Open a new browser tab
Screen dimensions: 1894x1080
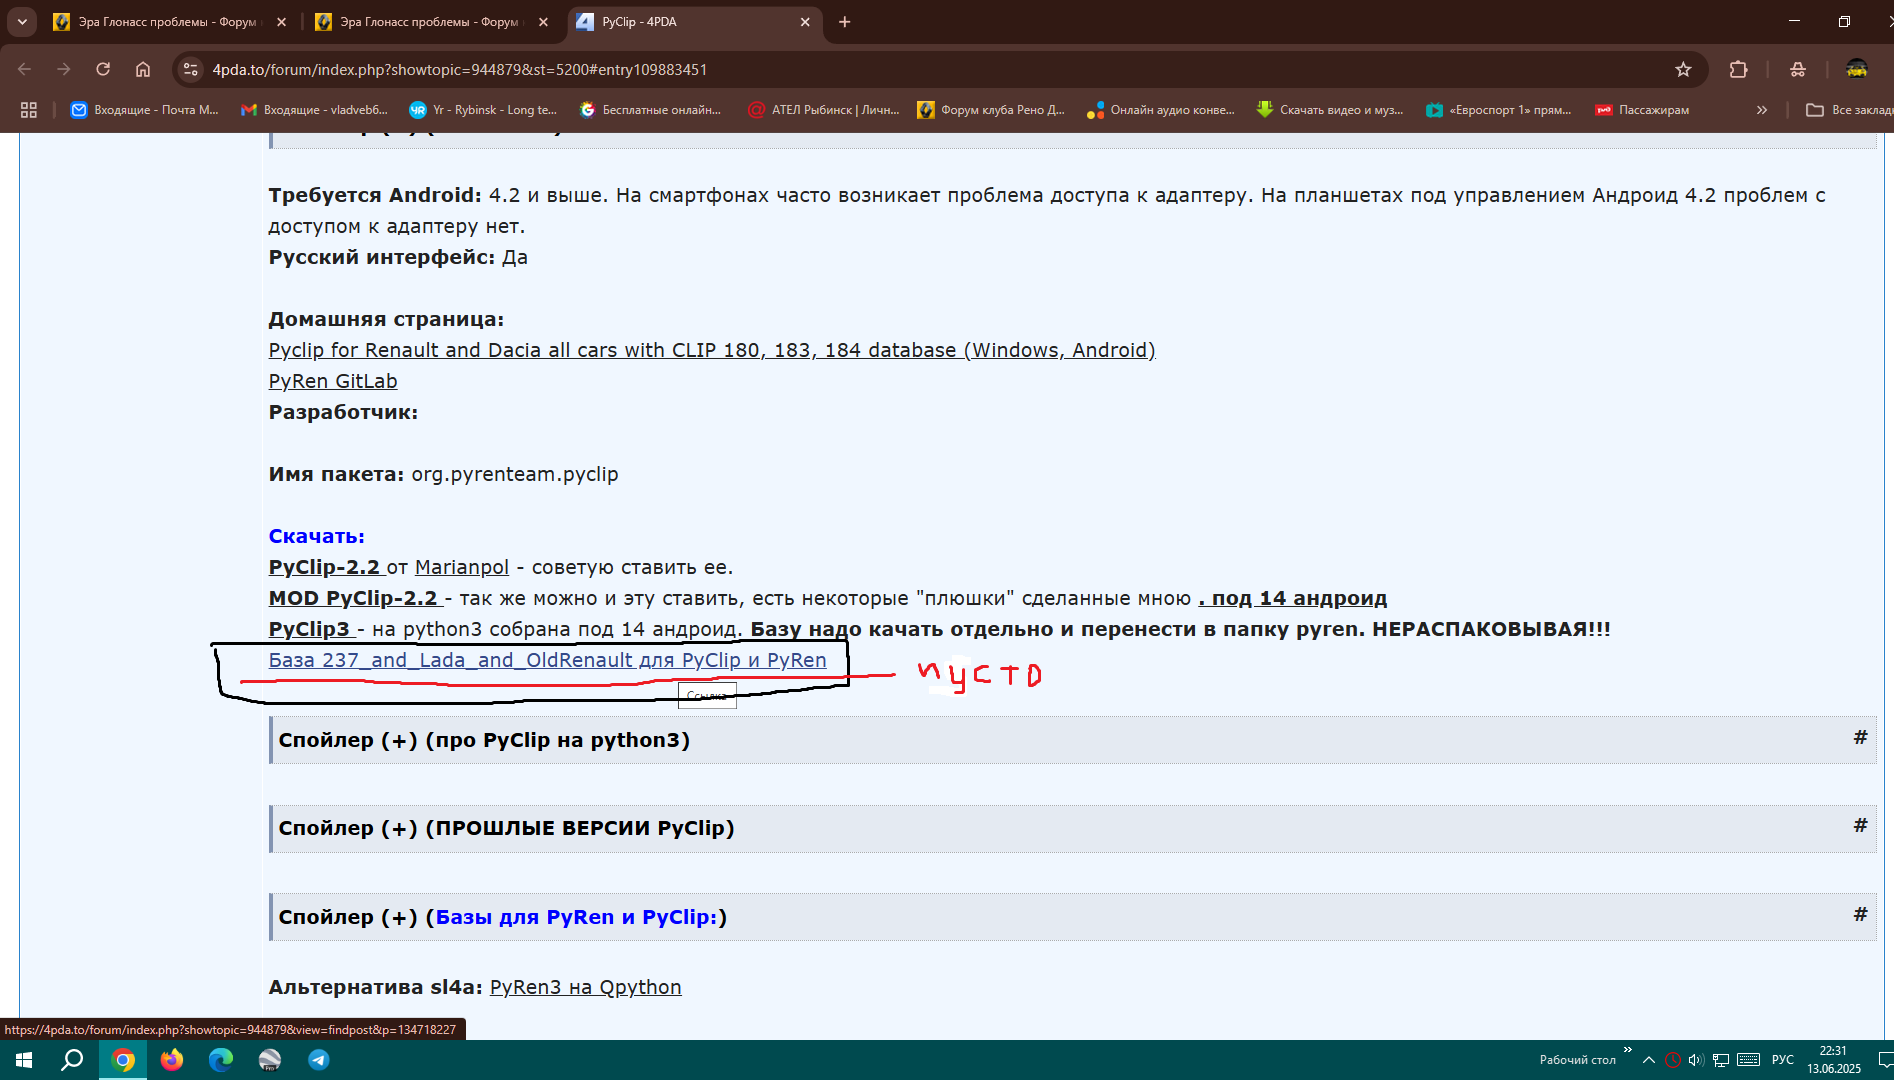(x=845, y=22)
